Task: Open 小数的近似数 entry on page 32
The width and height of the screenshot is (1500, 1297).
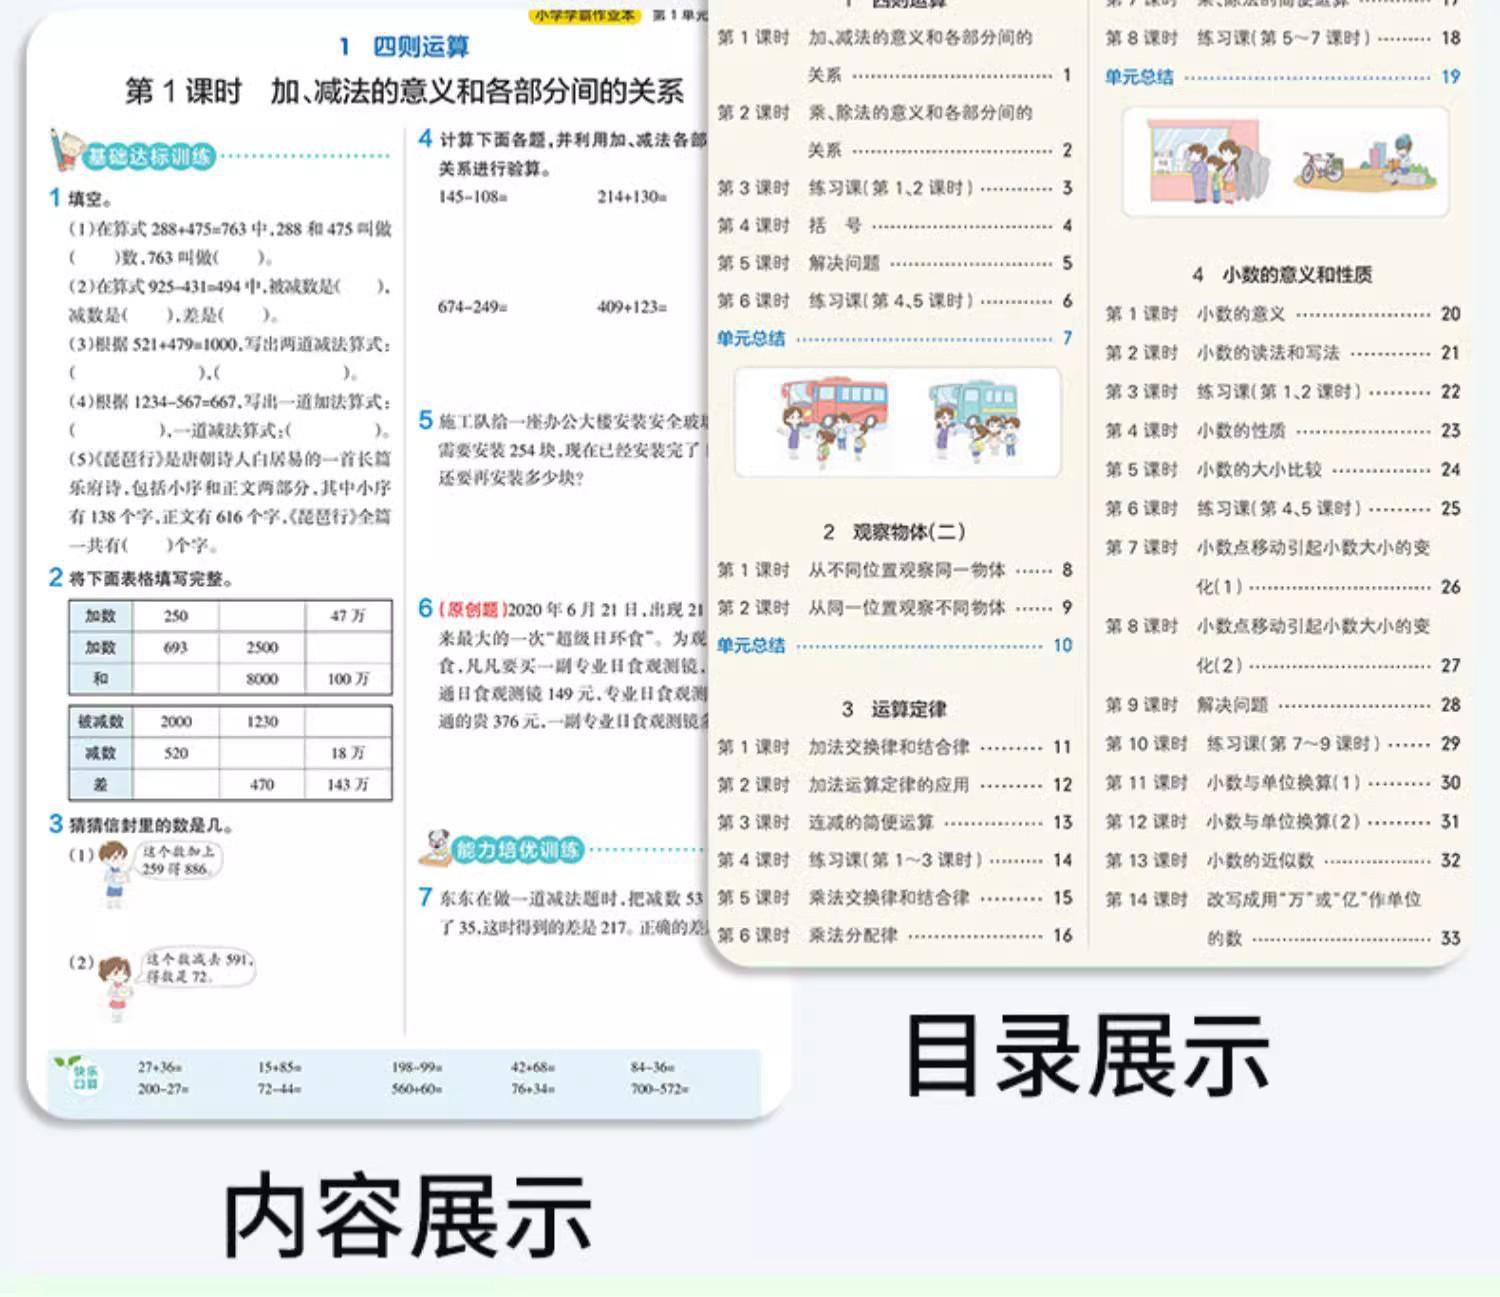Action: coord(1260,861)
